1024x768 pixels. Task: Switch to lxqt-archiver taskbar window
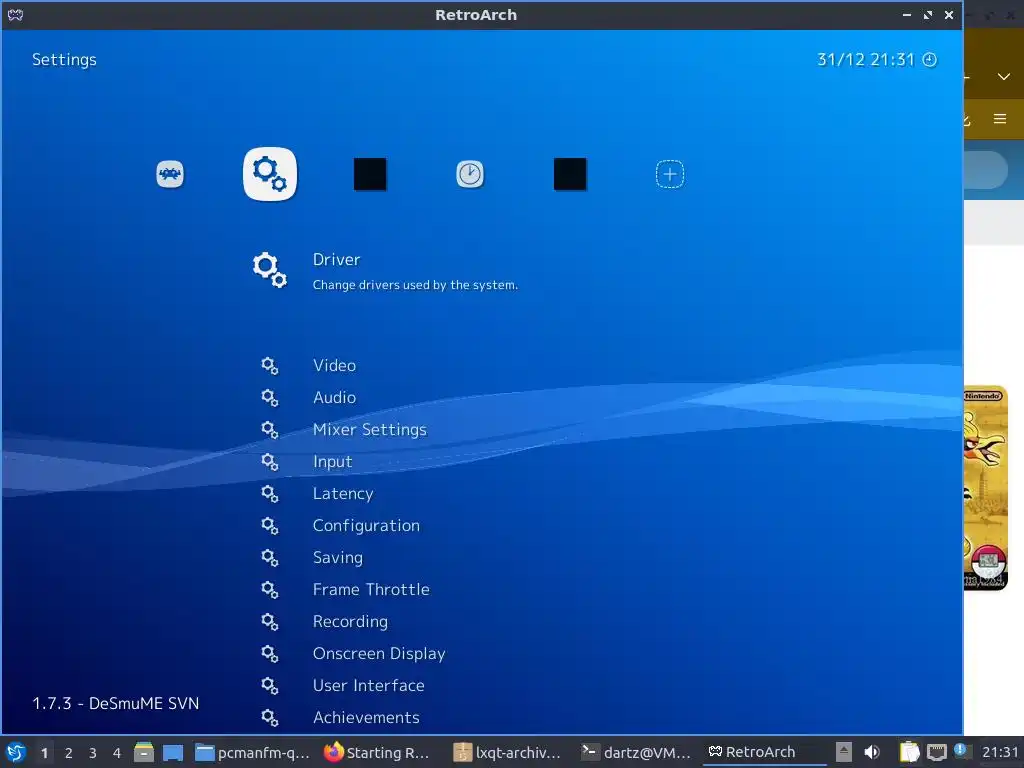[507, 753]
